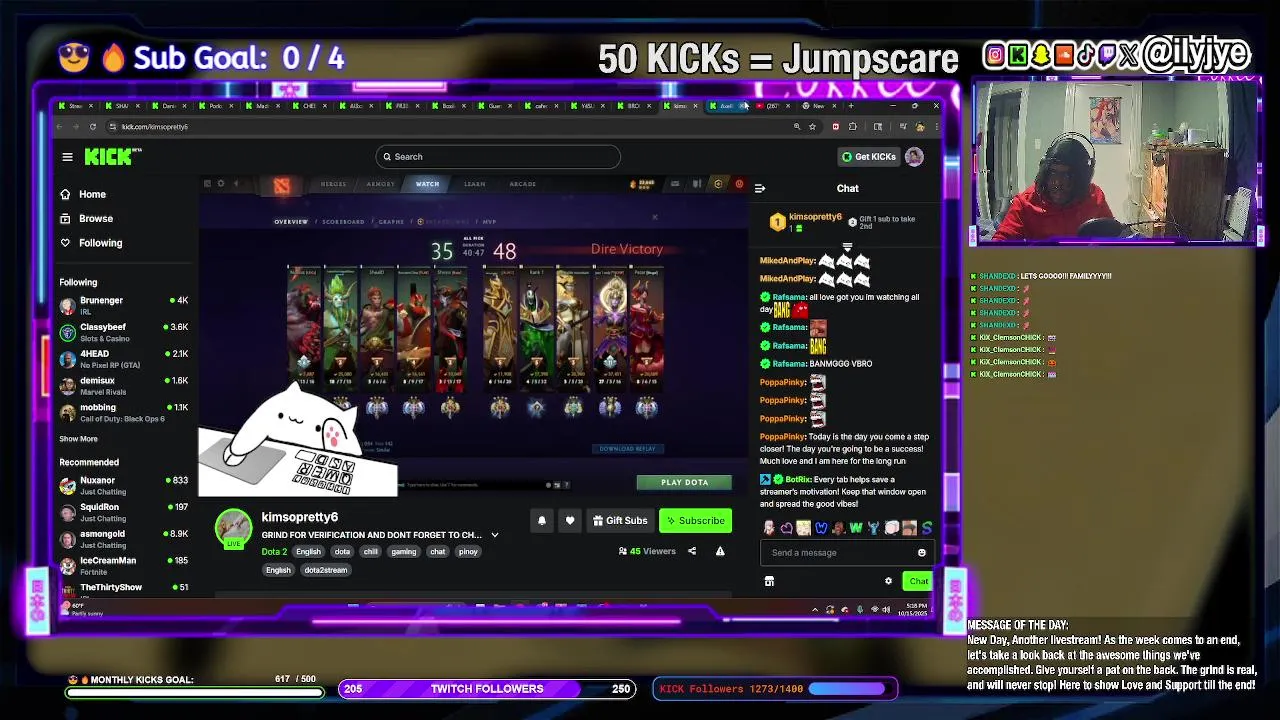
Task: Open the Dota ARCADE tab
Action: 522,184
